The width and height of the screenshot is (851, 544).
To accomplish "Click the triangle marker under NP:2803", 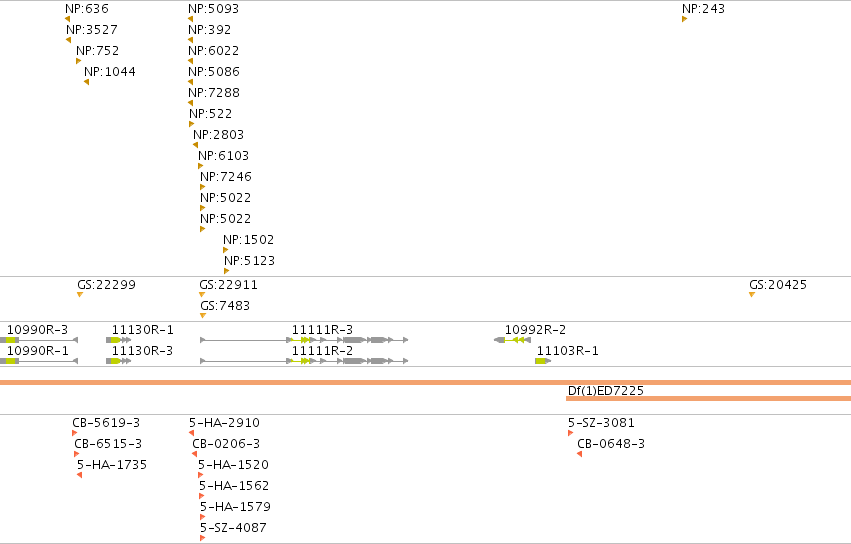I will 195,145.
